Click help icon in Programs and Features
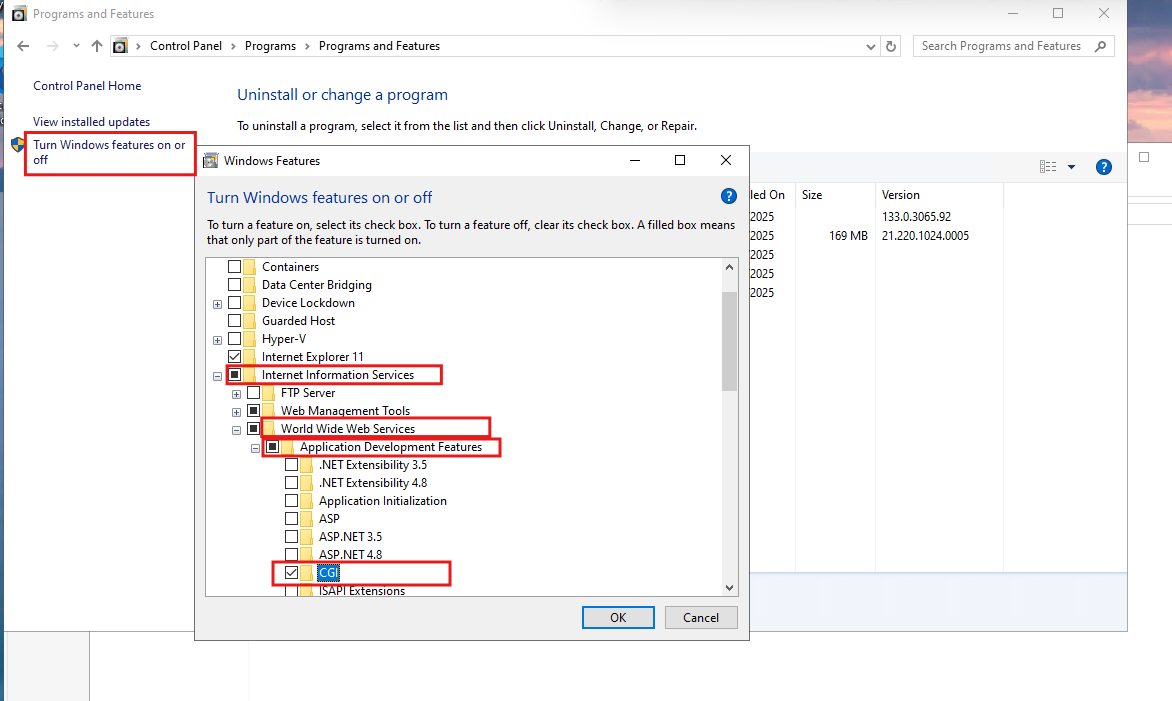The image size is (1172, 701). coord(1103,167)
